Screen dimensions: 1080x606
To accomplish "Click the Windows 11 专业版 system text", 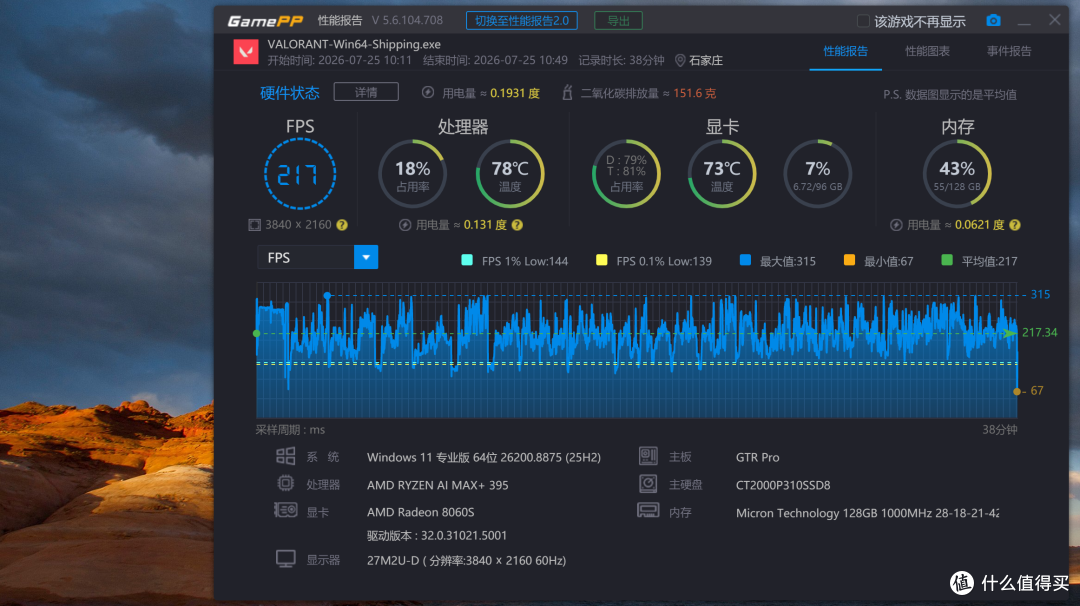I will click(484, 457).
